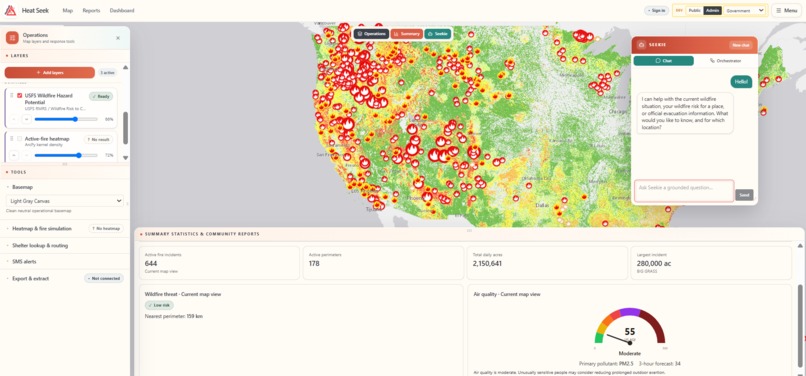Open the Government role dropdown
806x376 pixels.
pos(745,10)
